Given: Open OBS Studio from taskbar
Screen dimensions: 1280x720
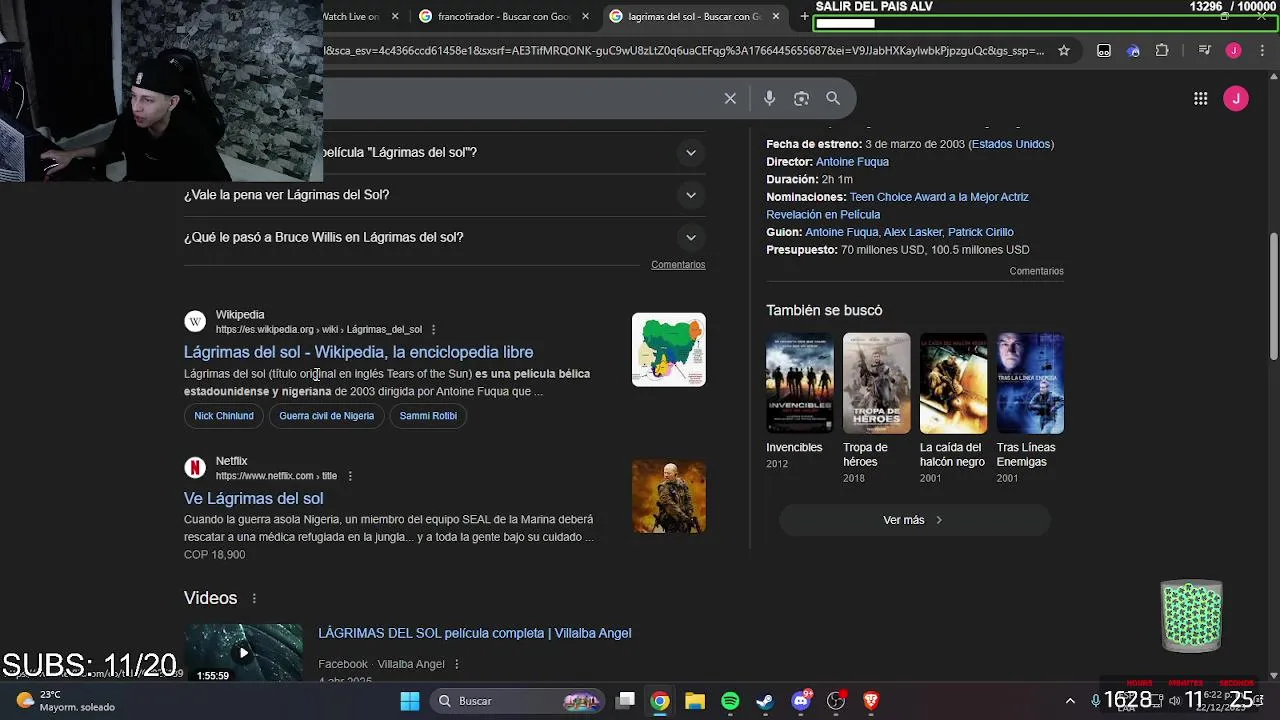Looking at the screenshot, I should coord(836,701).
